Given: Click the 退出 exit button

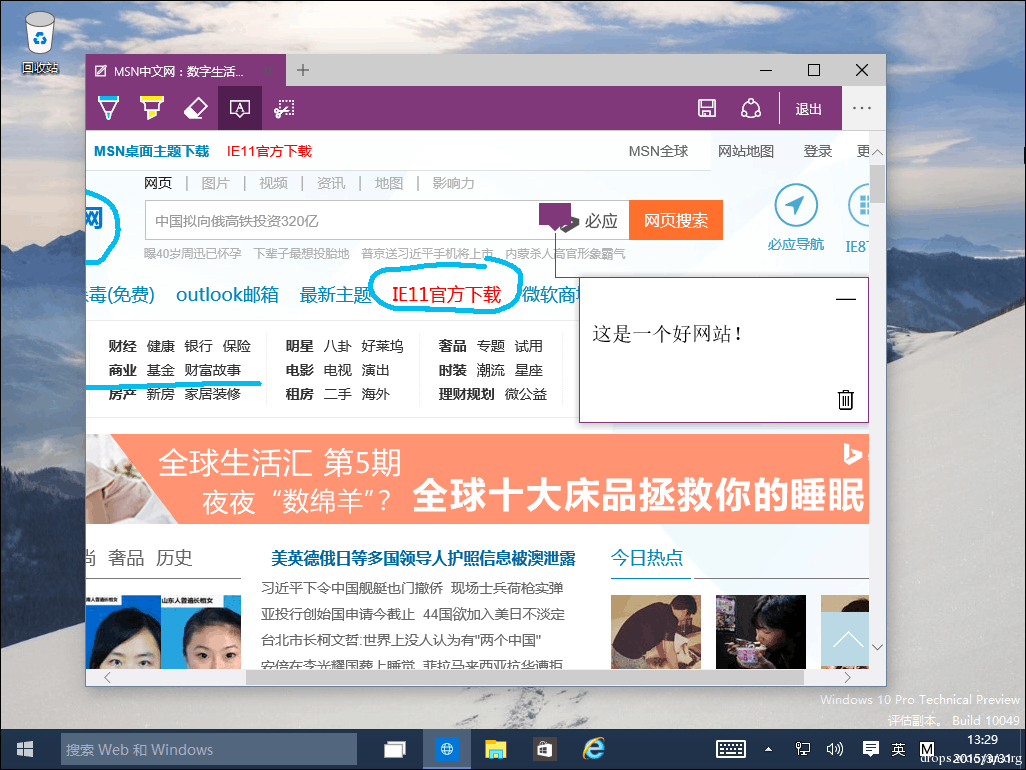Looking at the screenshot, I should click(808, 109).
